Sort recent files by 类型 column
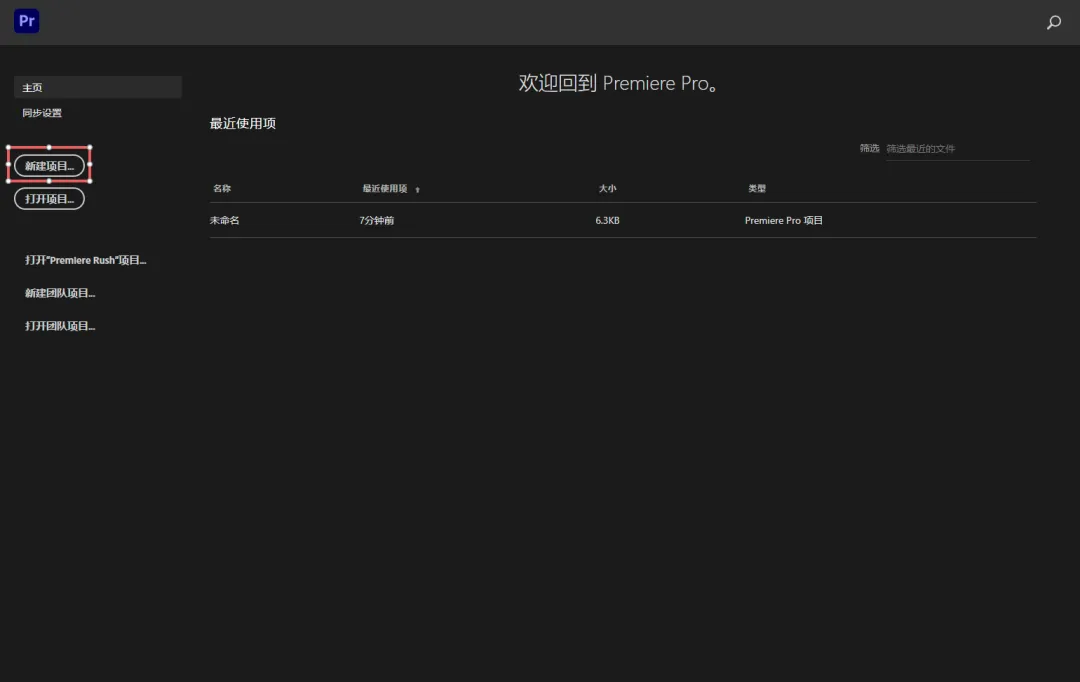1080x682 pixels. pyautogui.click(x=757, y=189)
